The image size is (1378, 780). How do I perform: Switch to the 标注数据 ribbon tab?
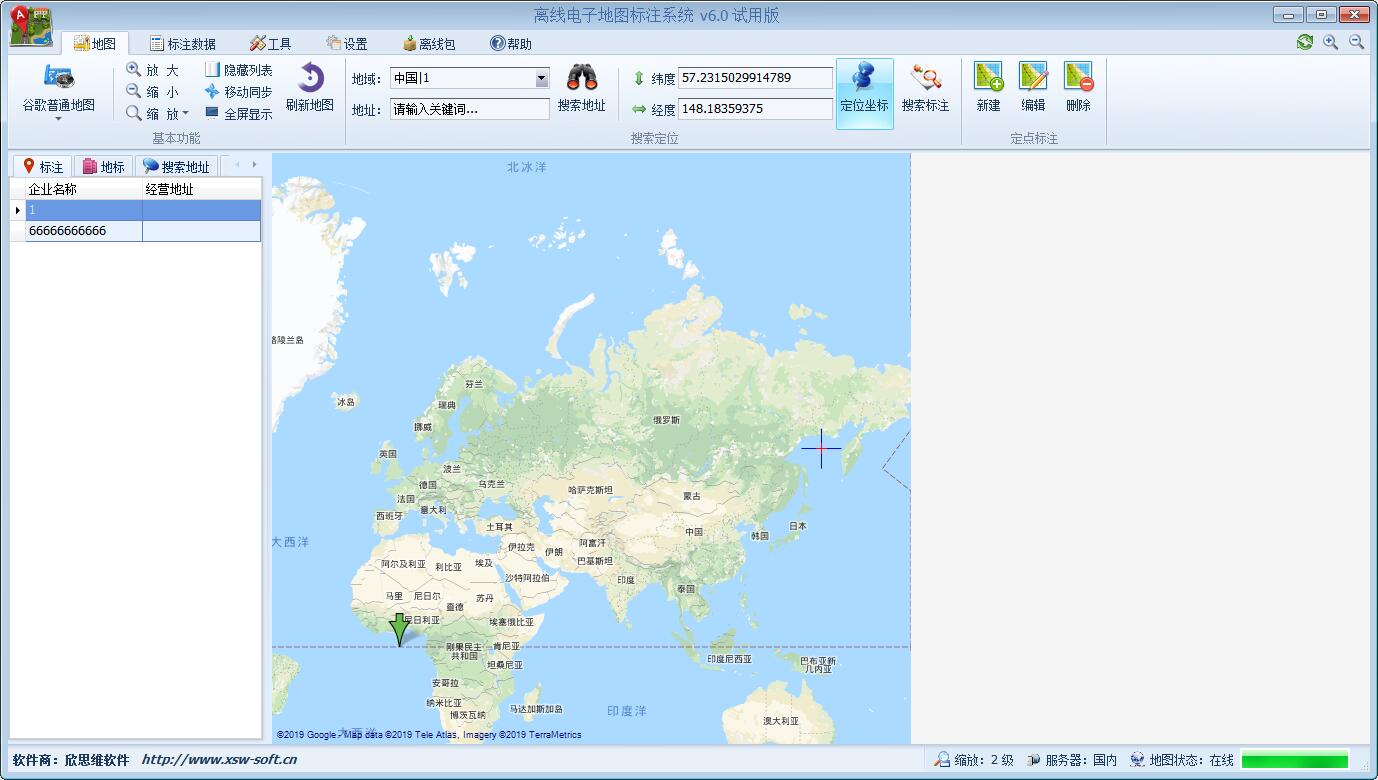point(183,44)
